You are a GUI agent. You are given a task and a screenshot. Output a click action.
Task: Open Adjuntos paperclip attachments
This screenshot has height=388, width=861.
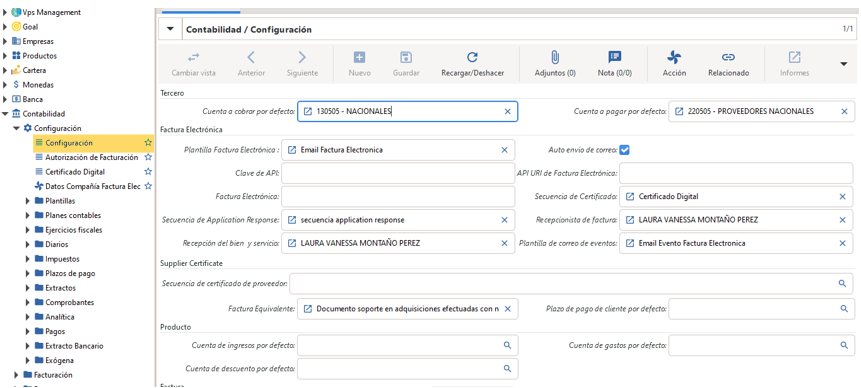click(x=555, y=57)
